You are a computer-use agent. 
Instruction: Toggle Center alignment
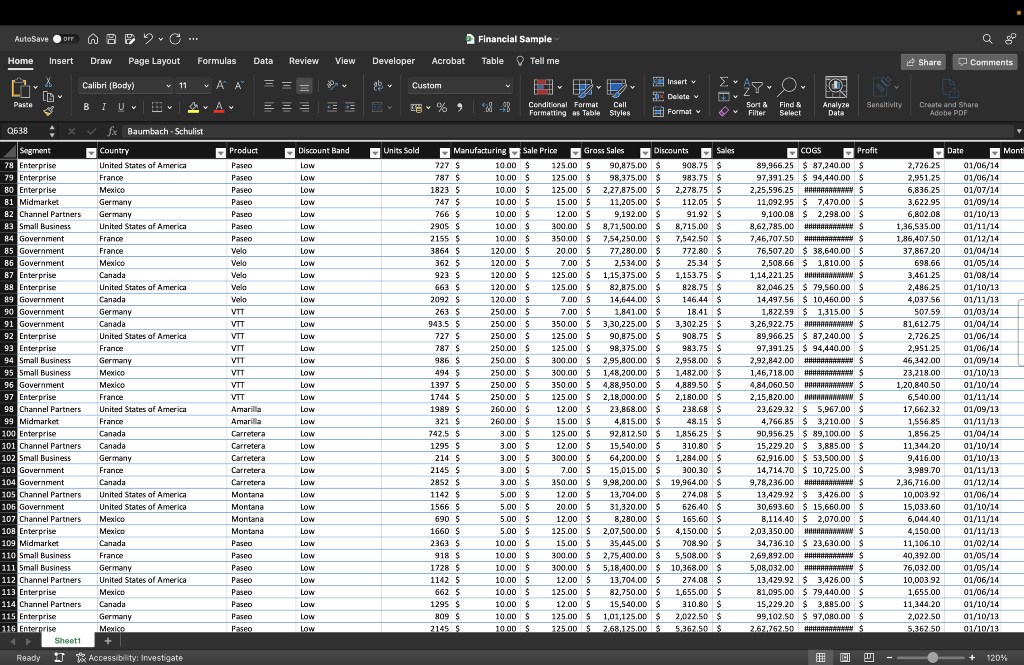286,107
